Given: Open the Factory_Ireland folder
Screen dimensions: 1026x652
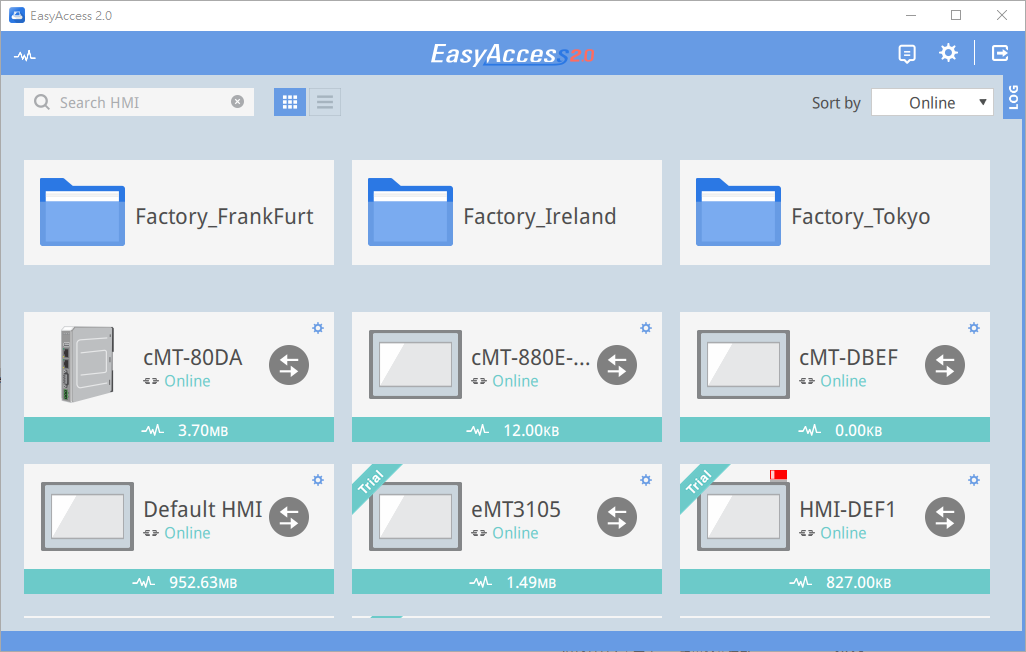Looking at the screenshot, I should [506, 213].
